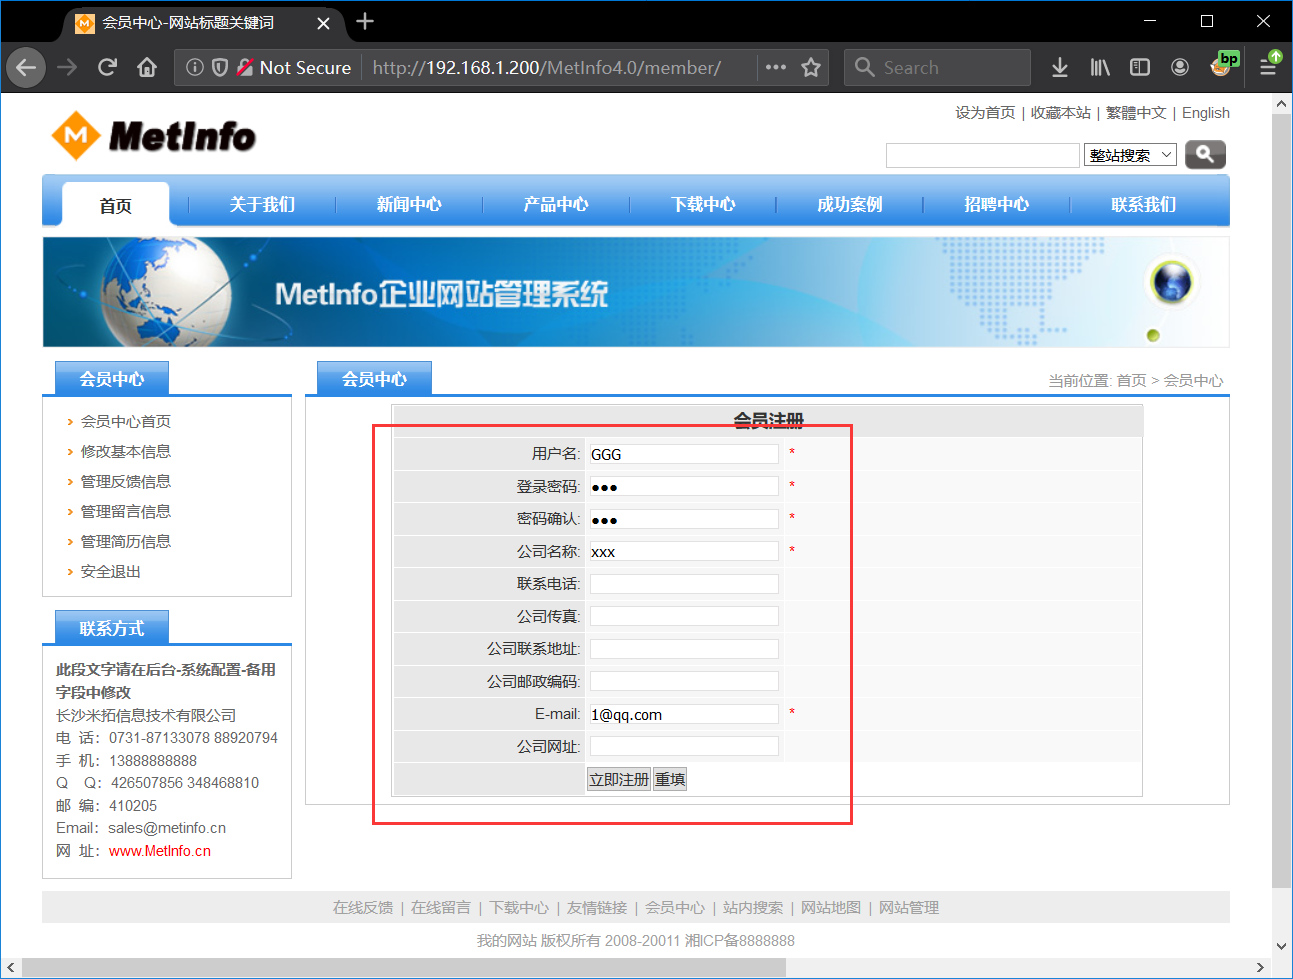Focus the 公司邮政编码 input field
Image resolution: width=1293 pixels, height=979 pixels.
pyautogui.click(x=684, y=682)
